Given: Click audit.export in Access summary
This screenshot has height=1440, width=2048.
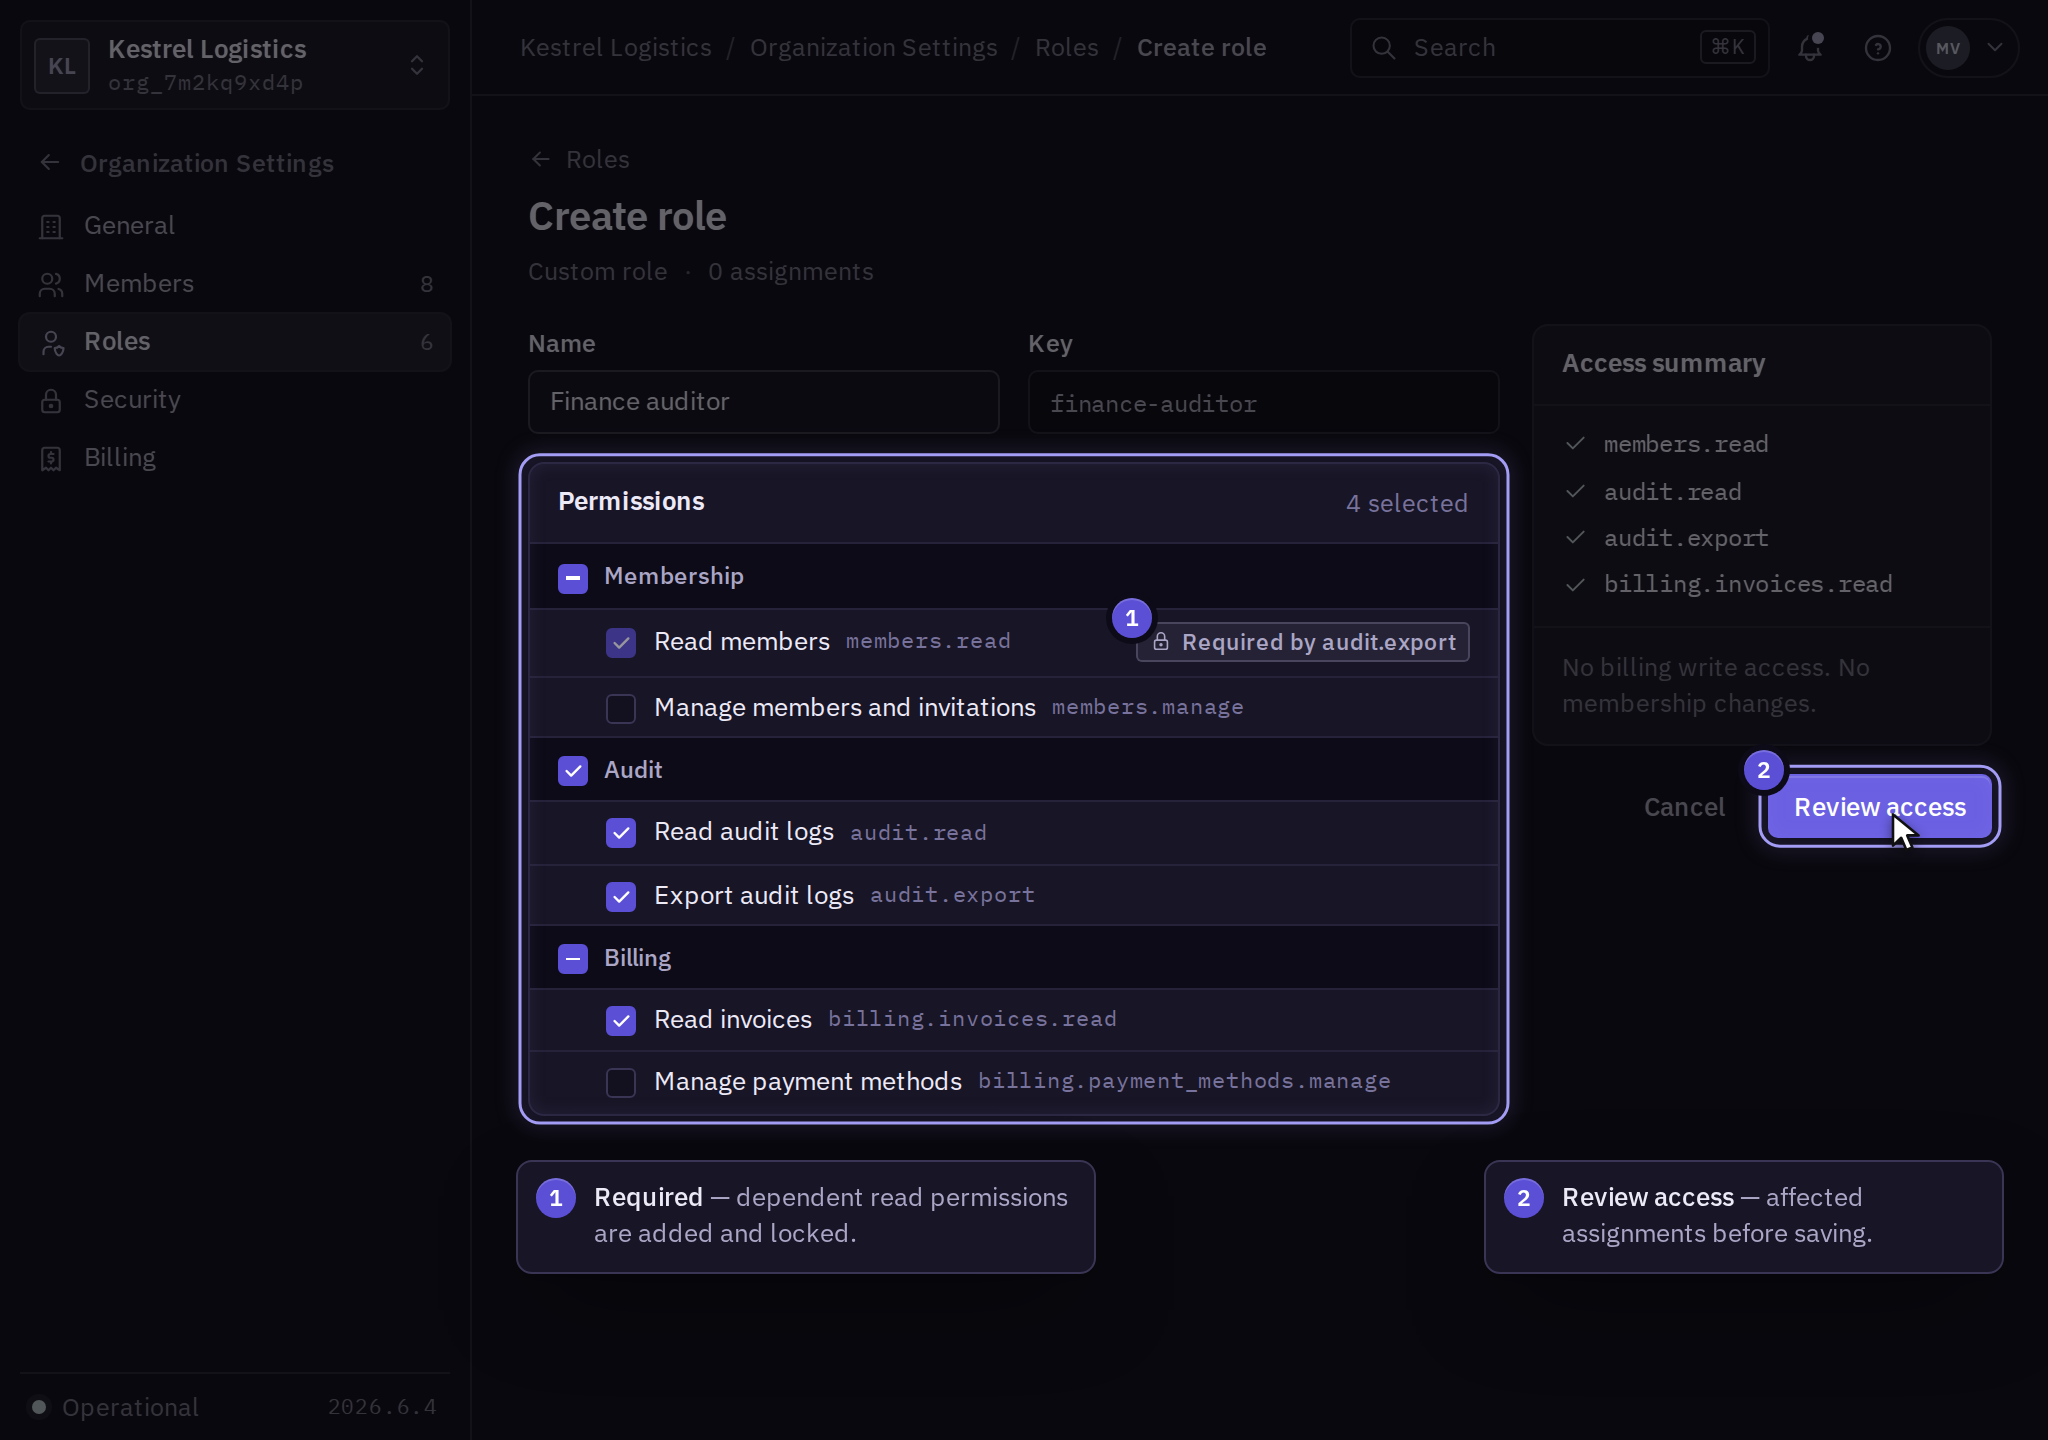Looking at the screenshot, I should [x=1686, y=538].
